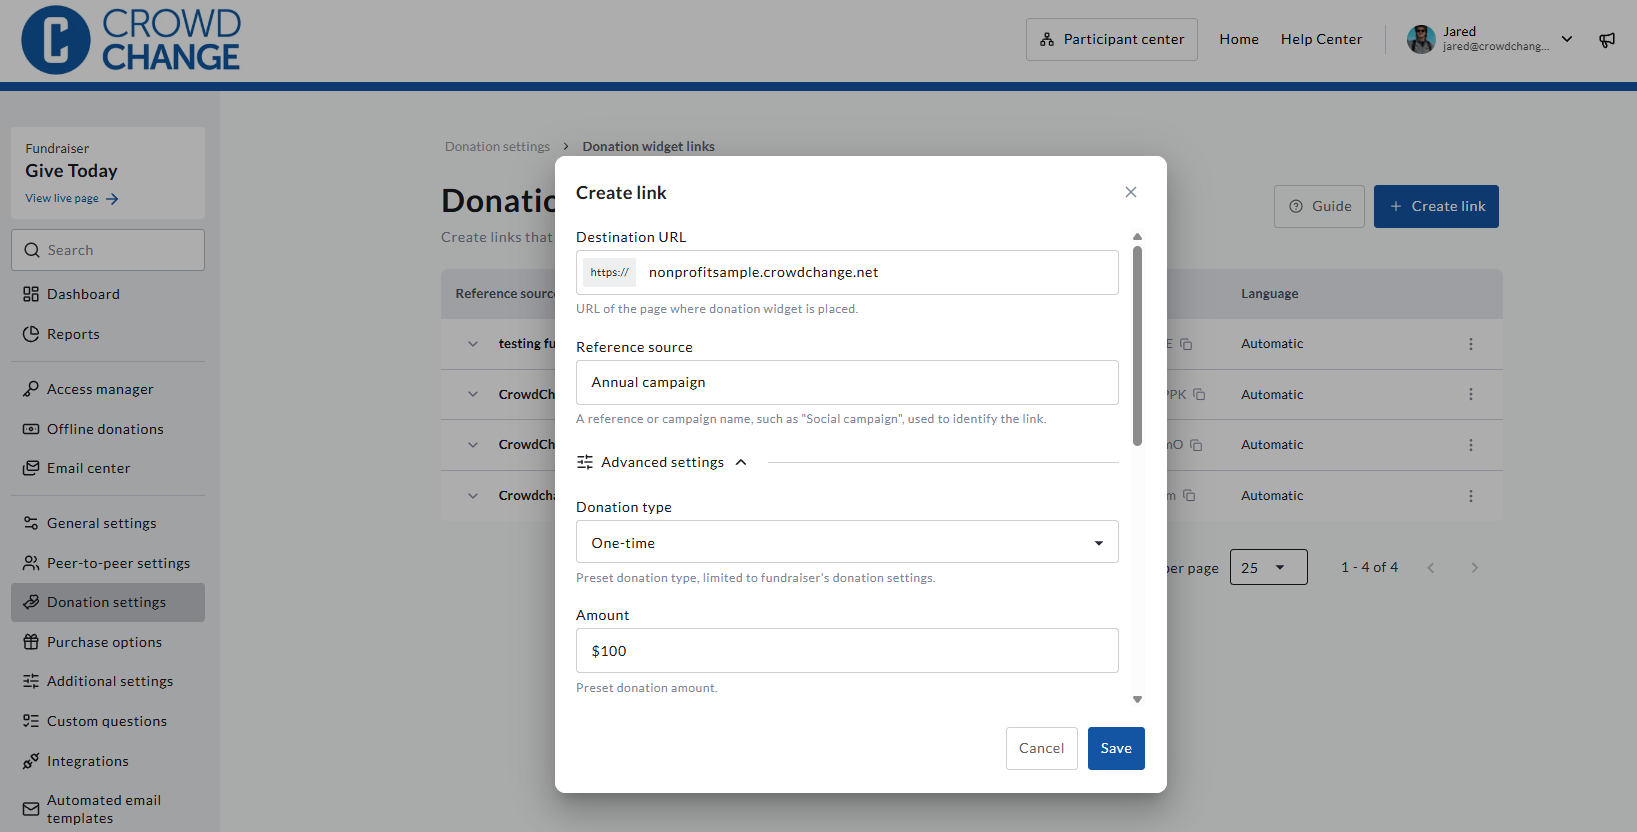This screenshot has width=1637, height=832.
Task: Click Donation settings breadcrumb
Action: coord(497,146)
